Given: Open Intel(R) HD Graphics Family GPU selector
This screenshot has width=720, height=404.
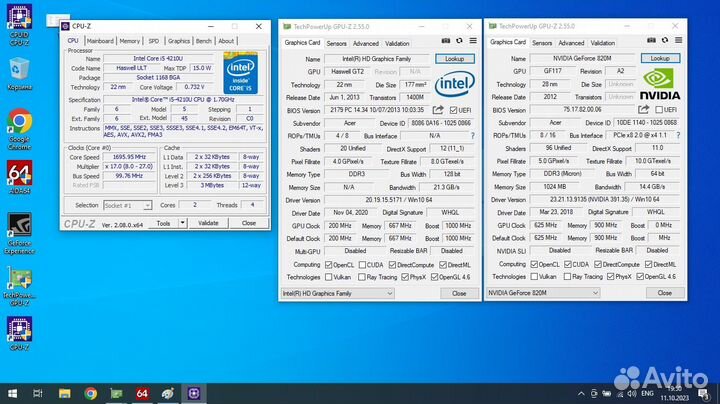Looking at the screenshot, I should pos(338,293).
